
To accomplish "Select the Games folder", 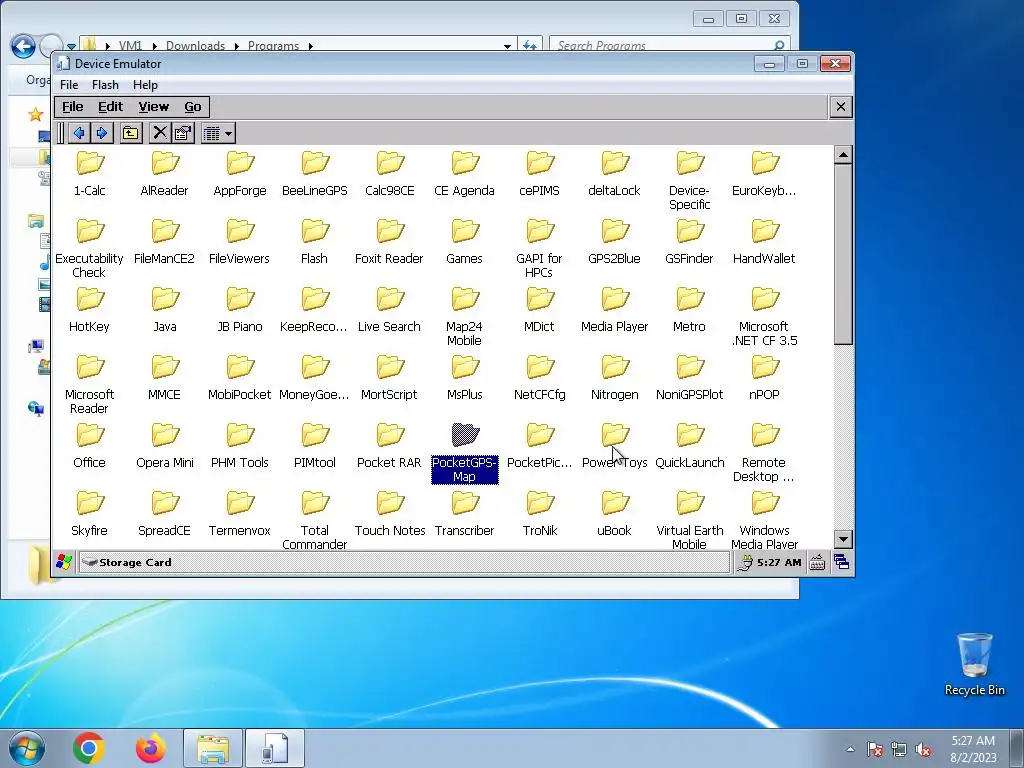I will coord(464,241).
